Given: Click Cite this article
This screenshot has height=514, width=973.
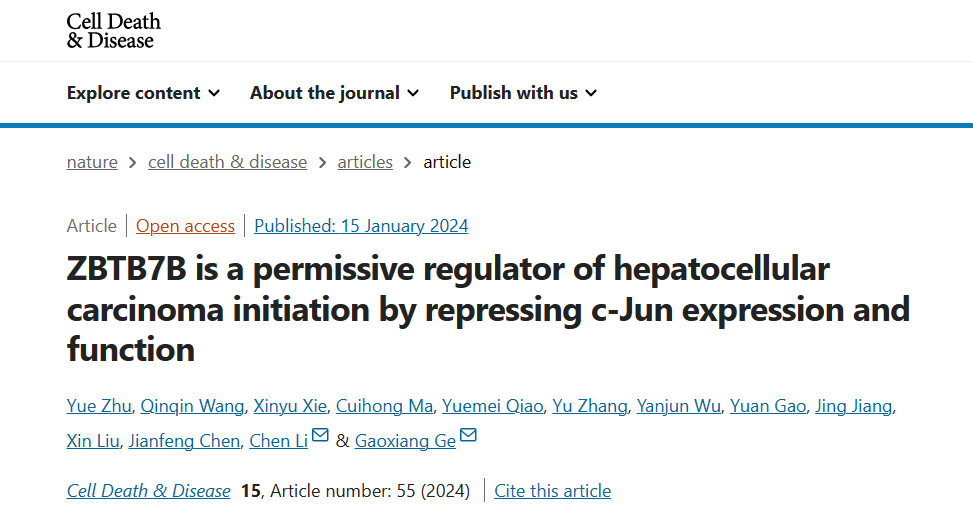Looking at the screenshot, I should click(552, 490).
